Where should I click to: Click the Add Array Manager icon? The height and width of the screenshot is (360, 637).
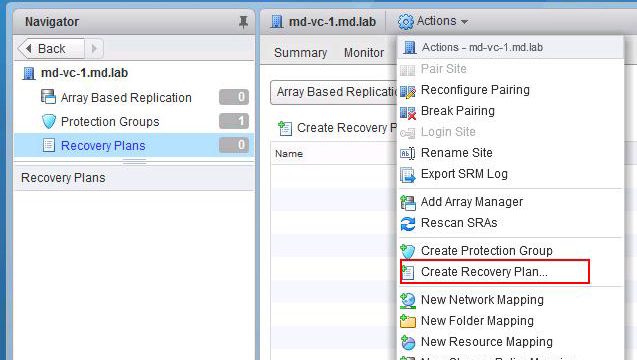tap(408, 203)
